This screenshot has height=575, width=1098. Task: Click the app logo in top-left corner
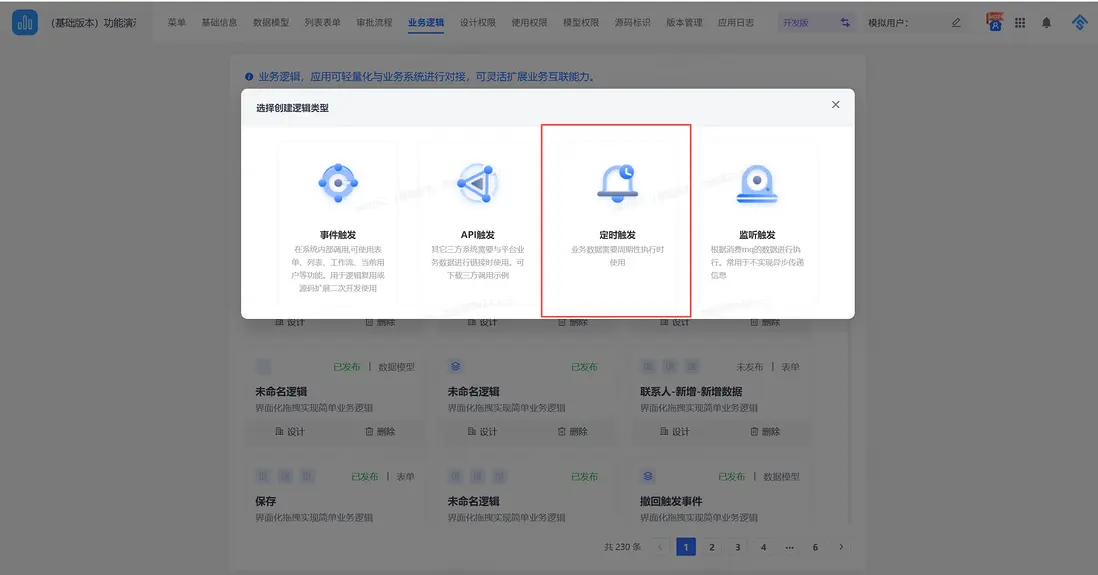[x=25, y=22]
